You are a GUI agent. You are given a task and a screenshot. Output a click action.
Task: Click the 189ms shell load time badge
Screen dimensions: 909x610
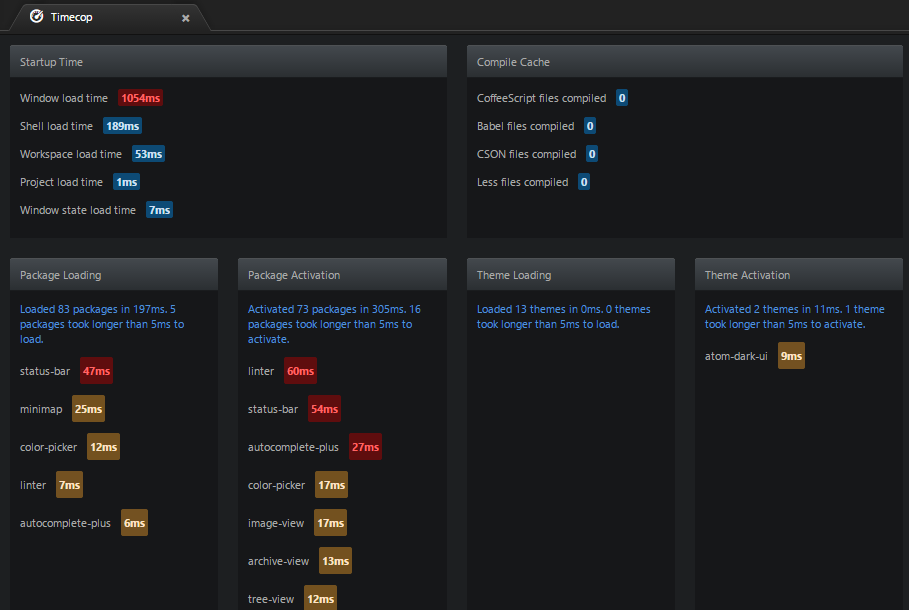(122, 126)
